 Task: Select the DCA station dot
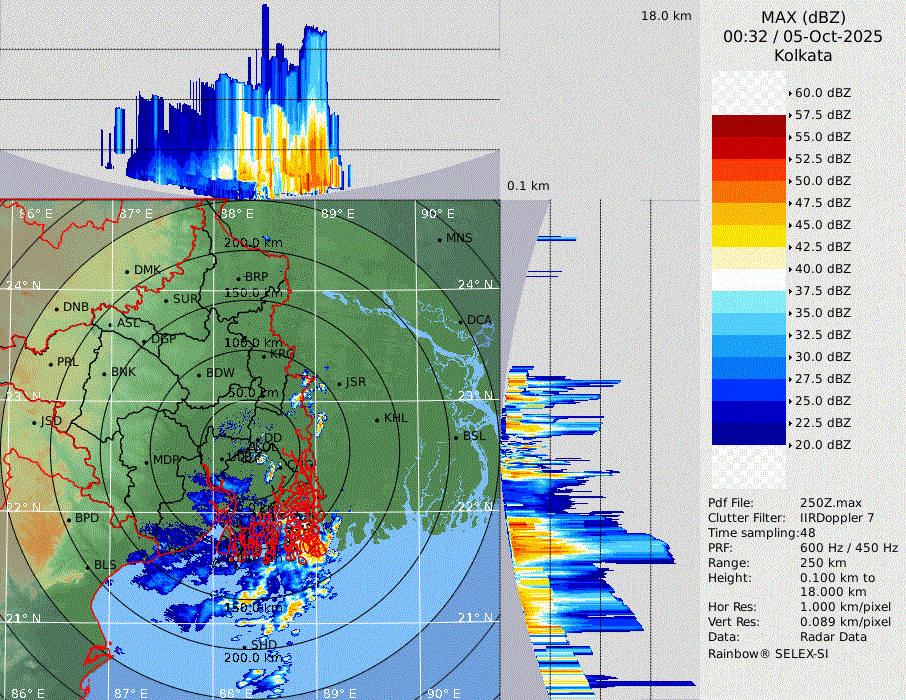[x=461, y=321]
